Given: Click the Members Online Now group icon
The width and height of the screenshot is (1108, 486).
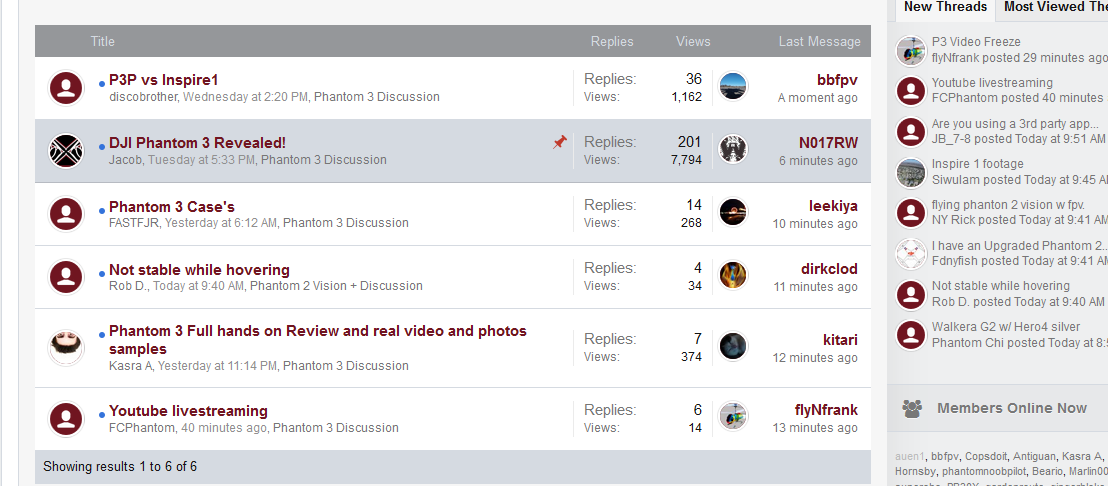Looking at the screenshot, I should [912, 408].
